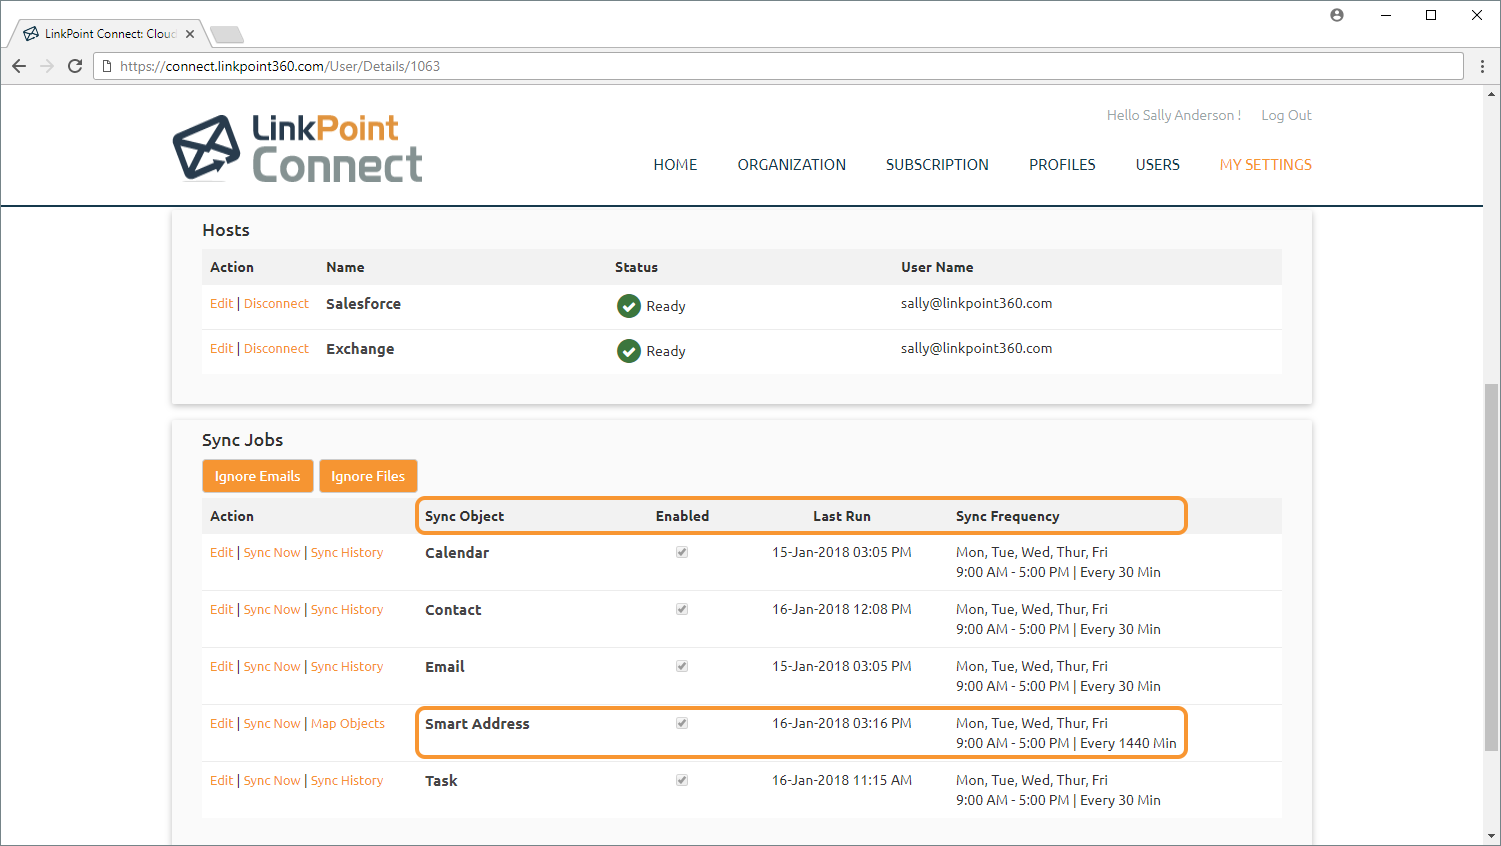
Task: Click the Exchange Ready status checkmark
Action: [629, 351]
